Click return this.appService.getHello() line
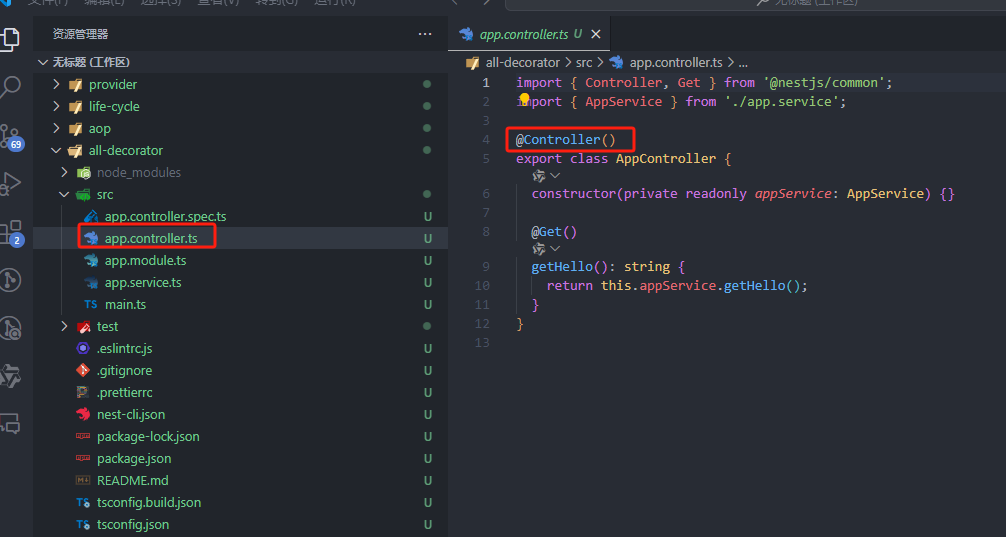This screenshot has width=1006, height=537. [677, 286]
